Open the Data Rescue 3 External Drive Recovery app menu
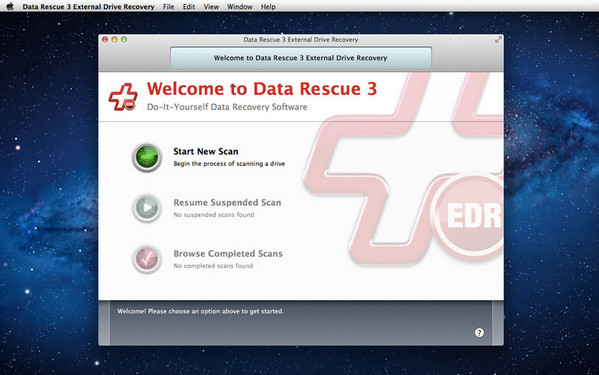599x375 pixels. point(88,6)
